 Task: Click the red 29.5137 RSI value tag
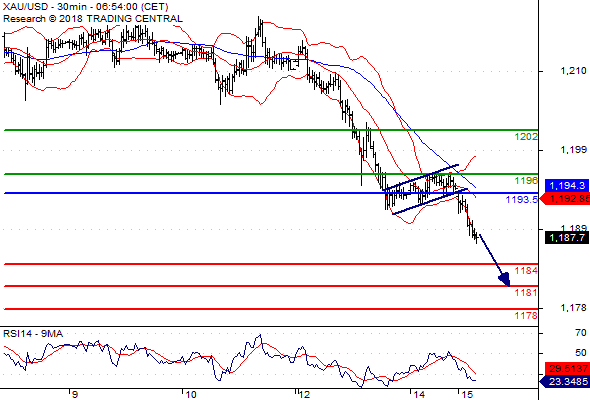[567, 368]
